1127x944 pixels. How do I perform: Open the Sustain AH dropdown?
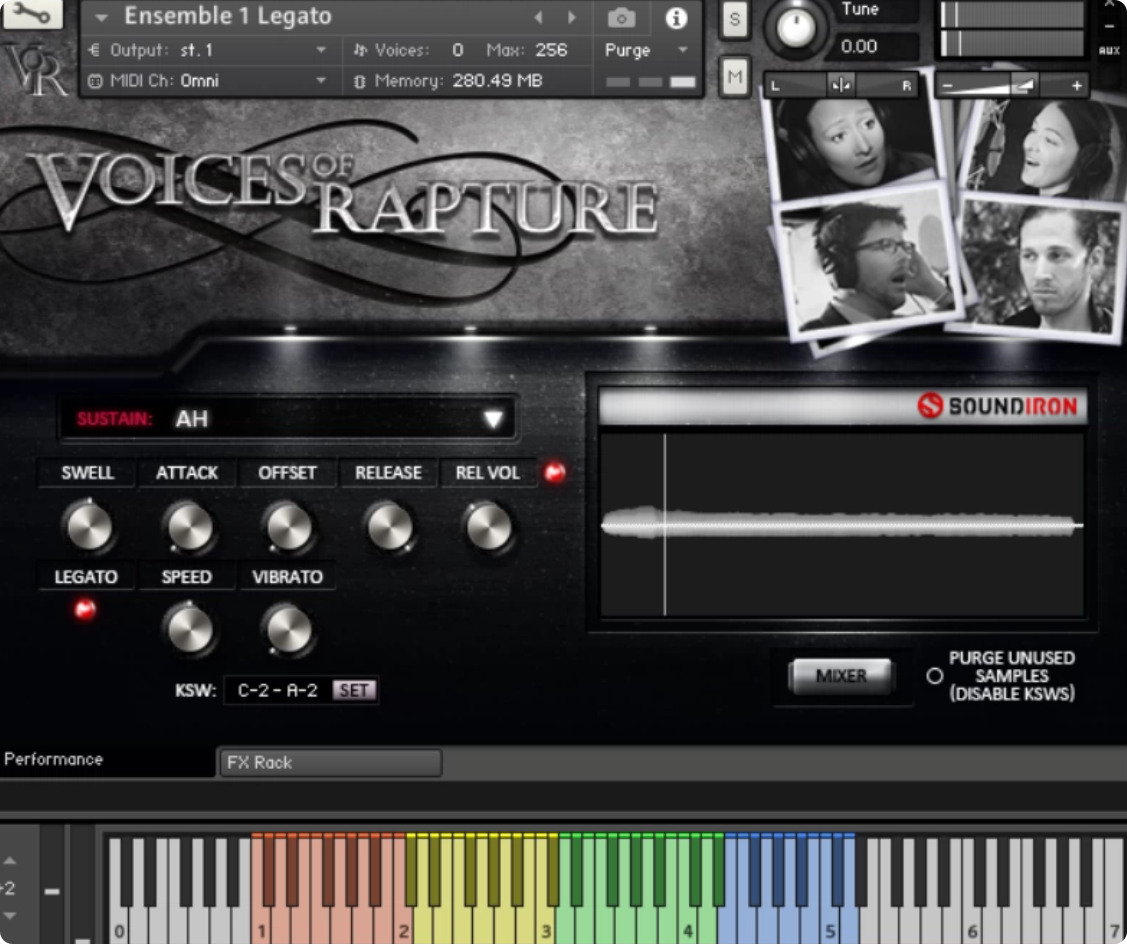(x=288, y=418)
